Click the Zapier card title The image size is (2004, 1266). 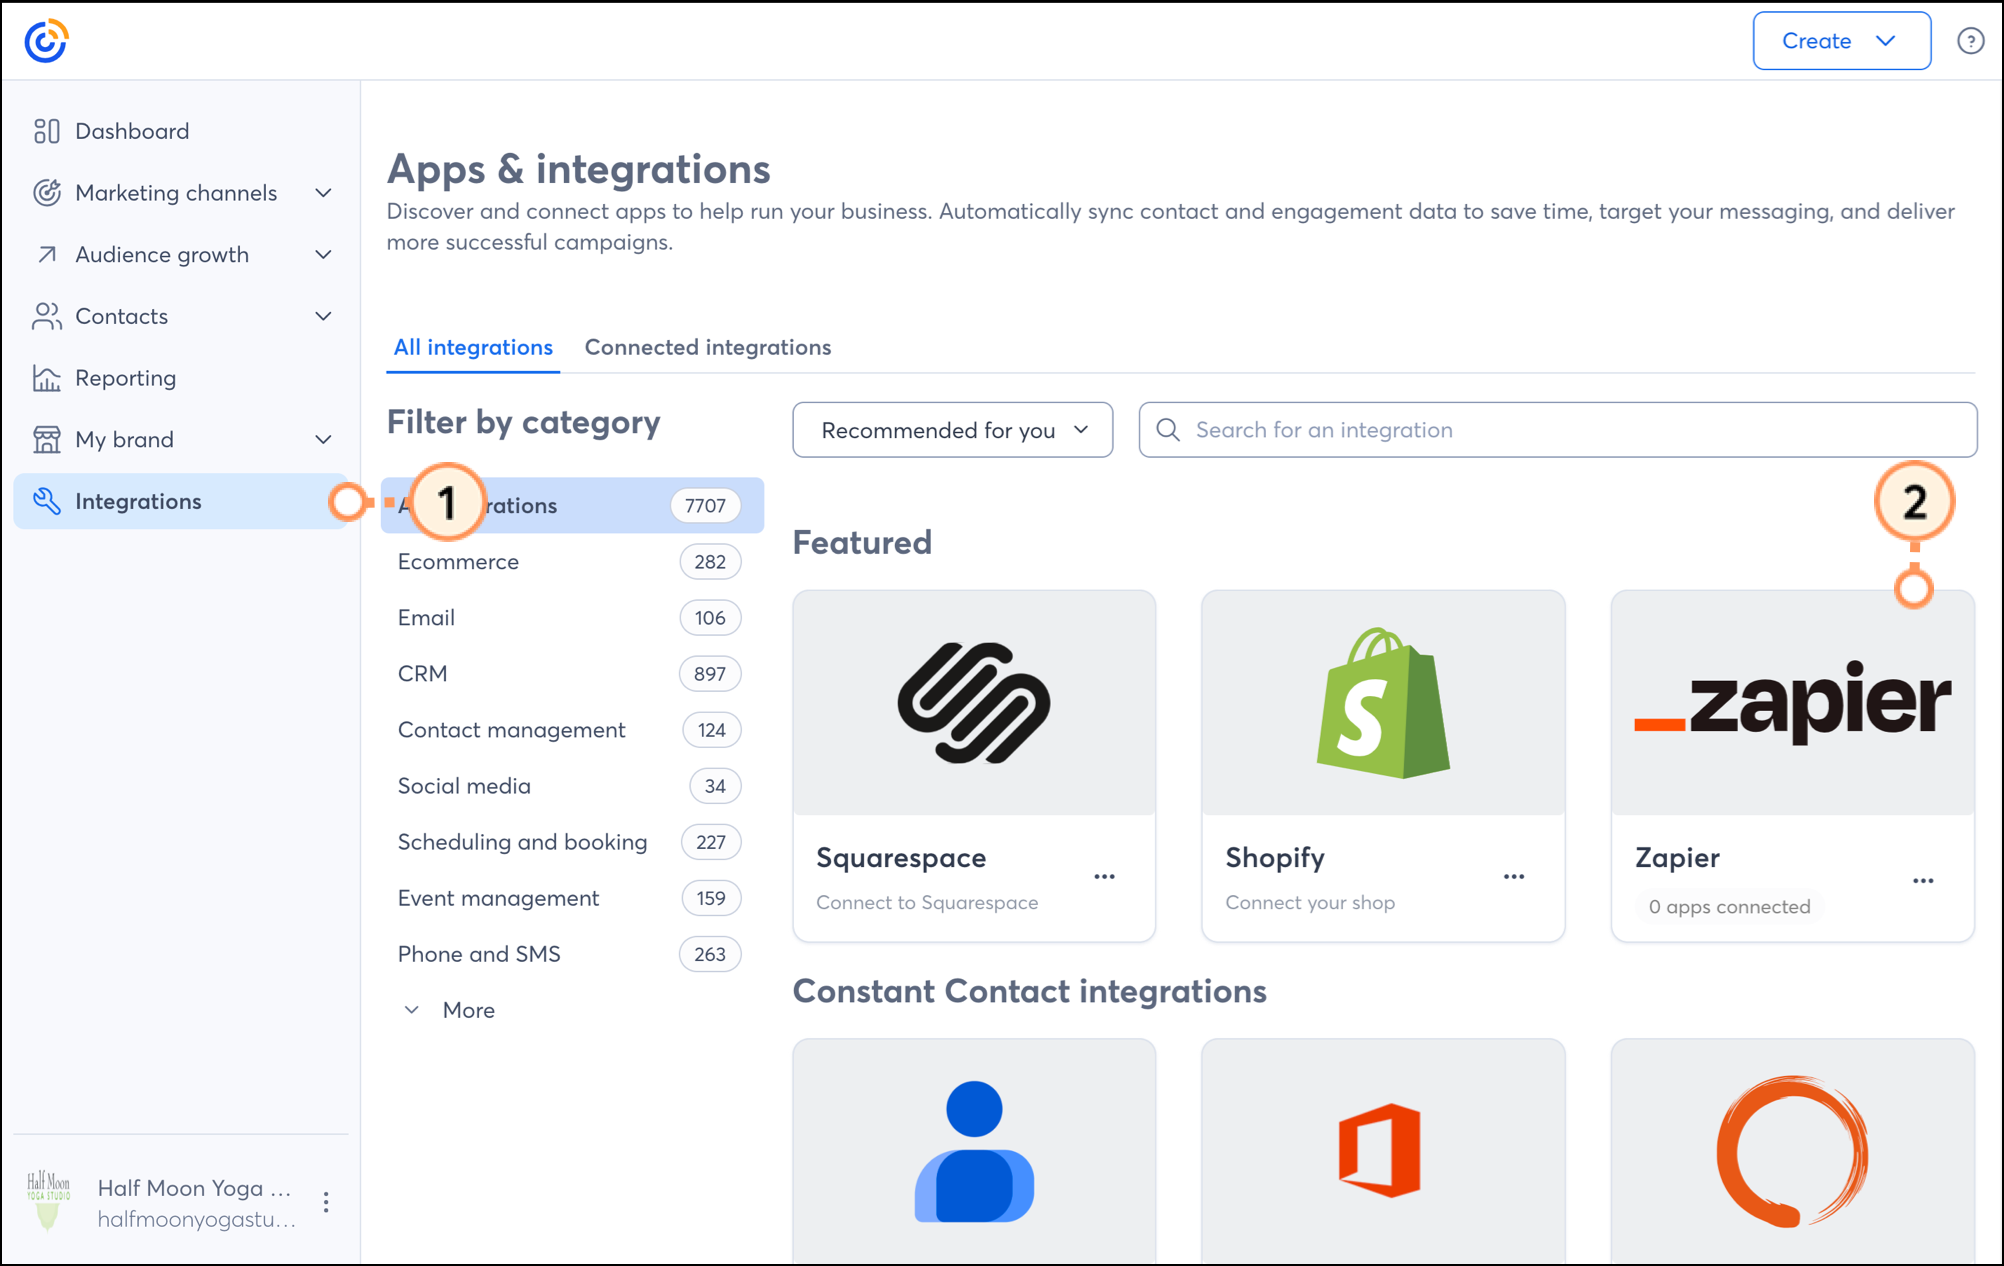click(x=1677, y=858)
